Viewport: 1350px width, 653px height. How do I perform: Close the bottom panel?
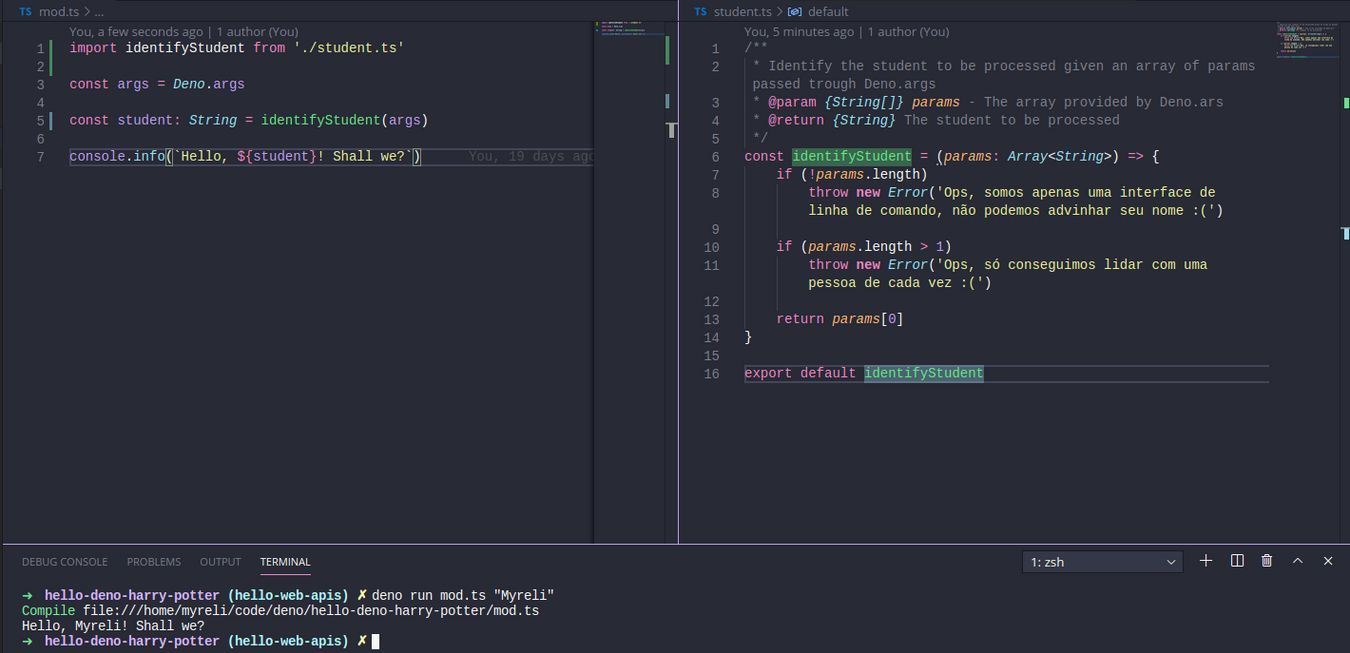1328,561
